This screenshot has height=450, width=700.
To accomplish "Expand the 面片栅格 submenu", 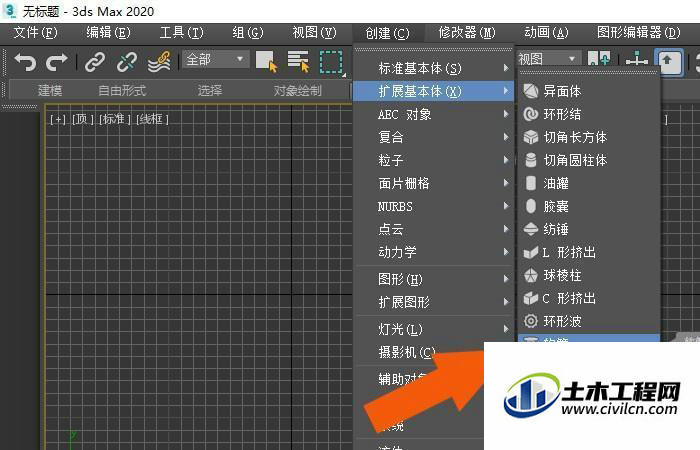I will tap(433, 183).
